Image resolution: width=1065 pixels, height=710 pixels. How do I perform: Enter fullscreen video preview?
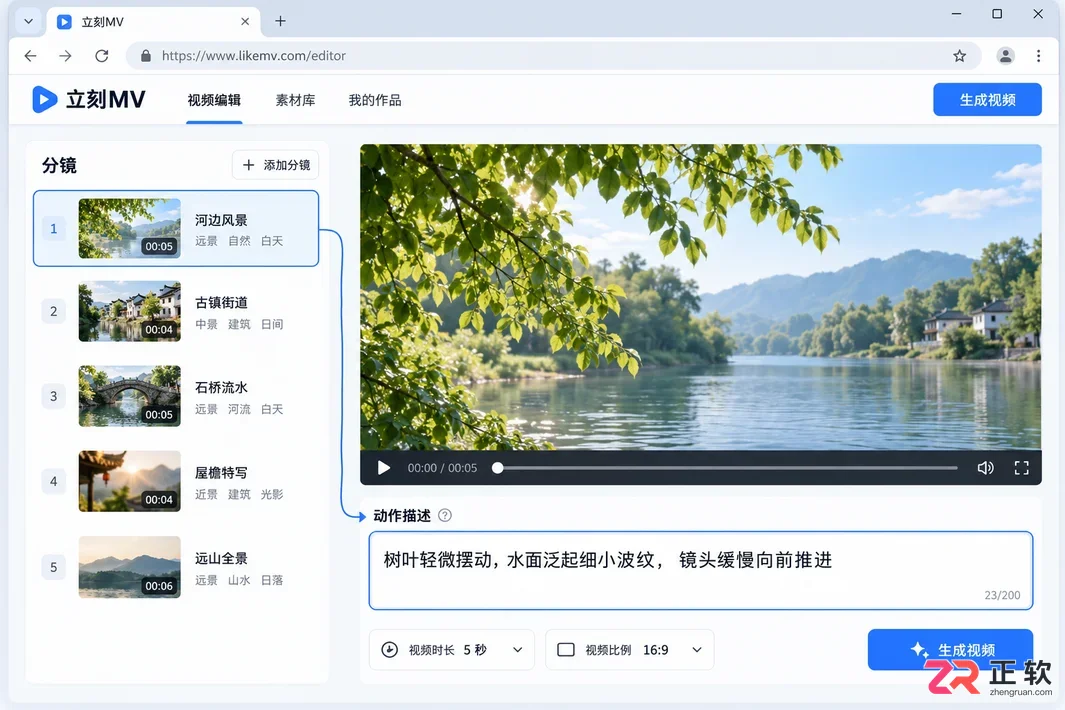[x=1021, y=468]
